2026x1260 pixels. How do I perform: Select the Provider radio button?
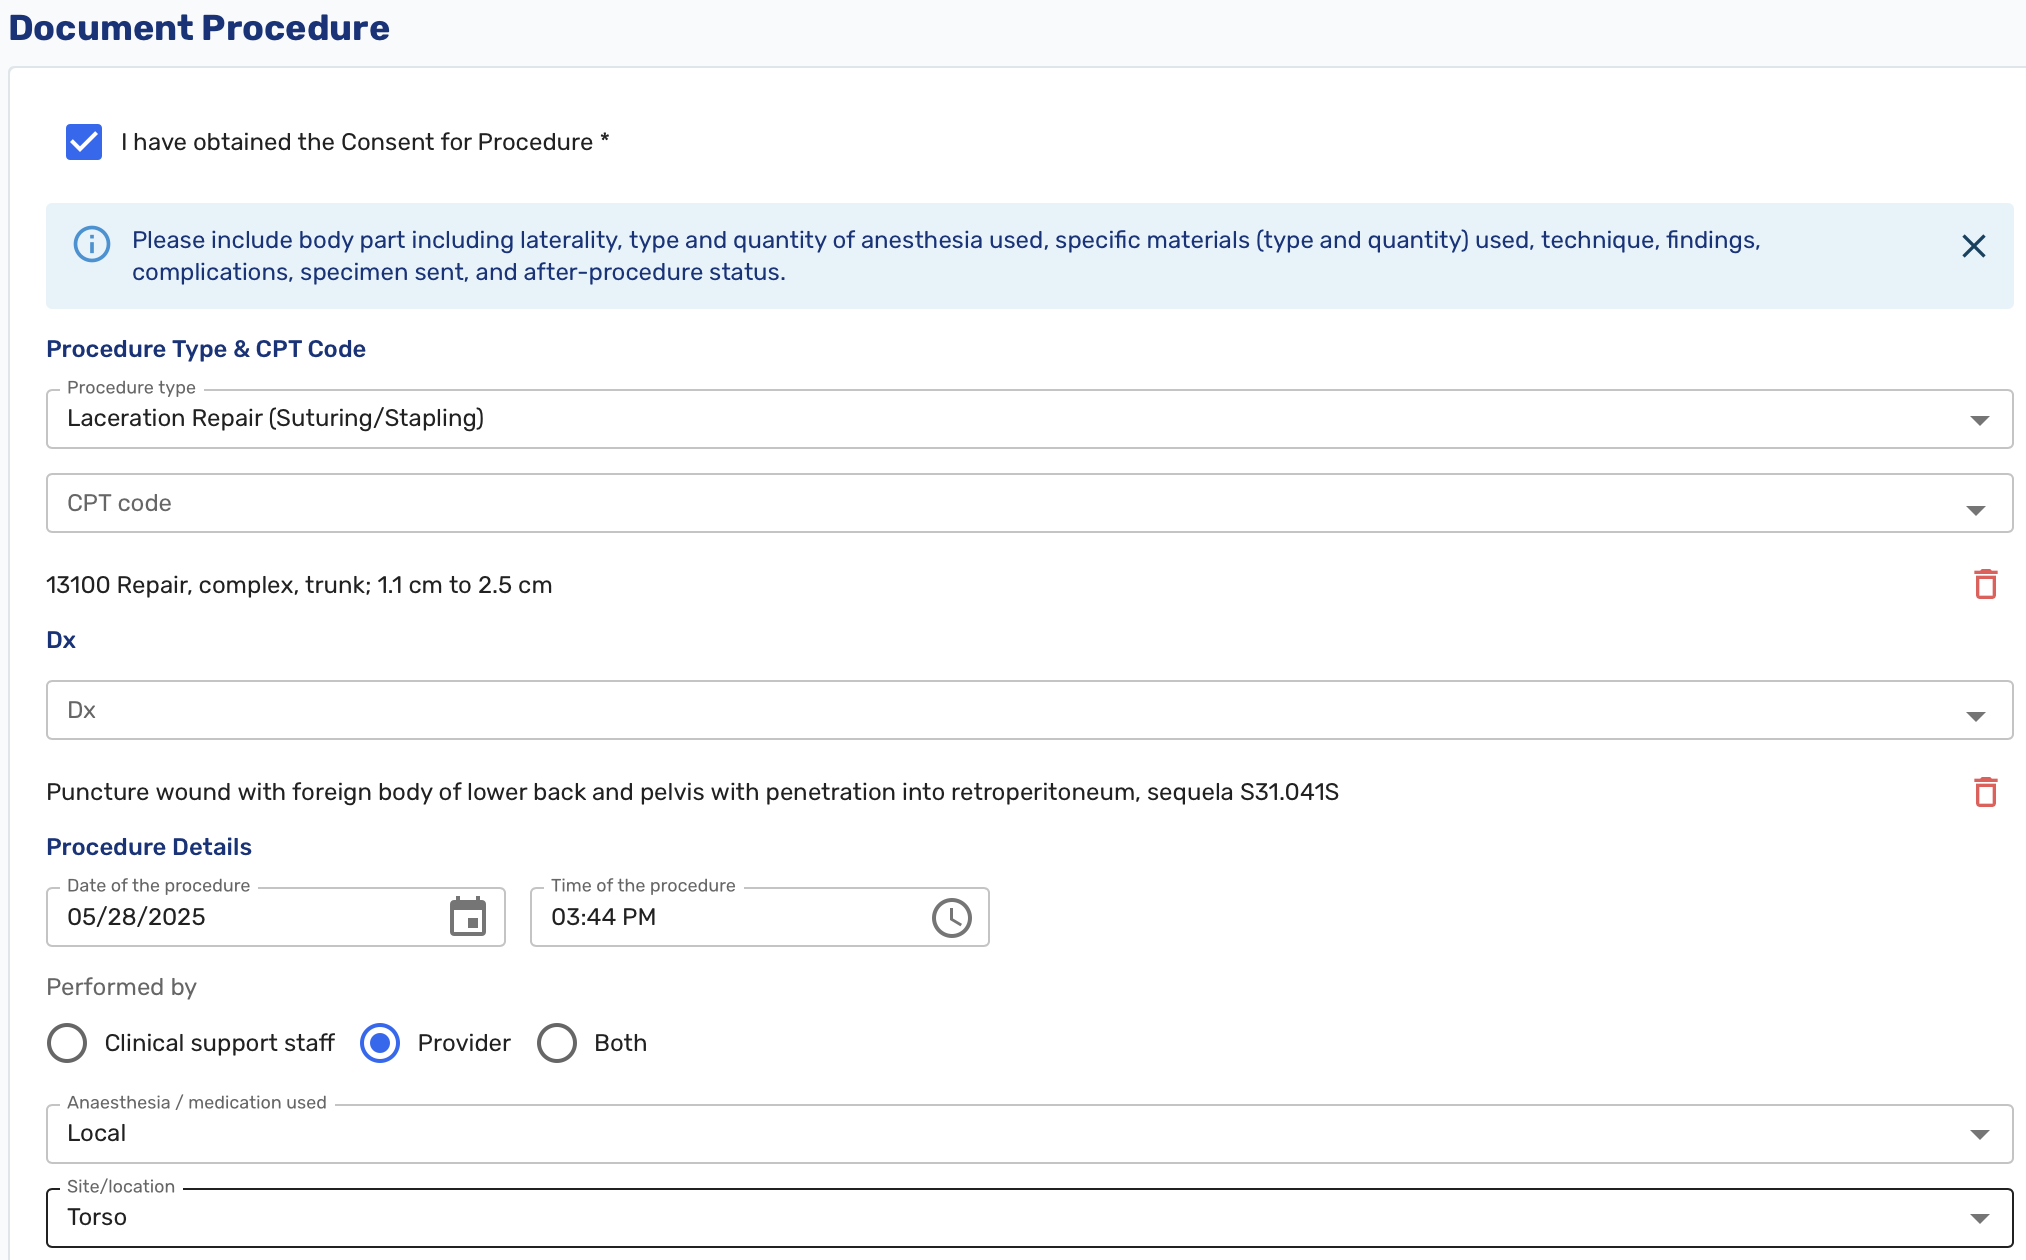tap(380, 1043)
